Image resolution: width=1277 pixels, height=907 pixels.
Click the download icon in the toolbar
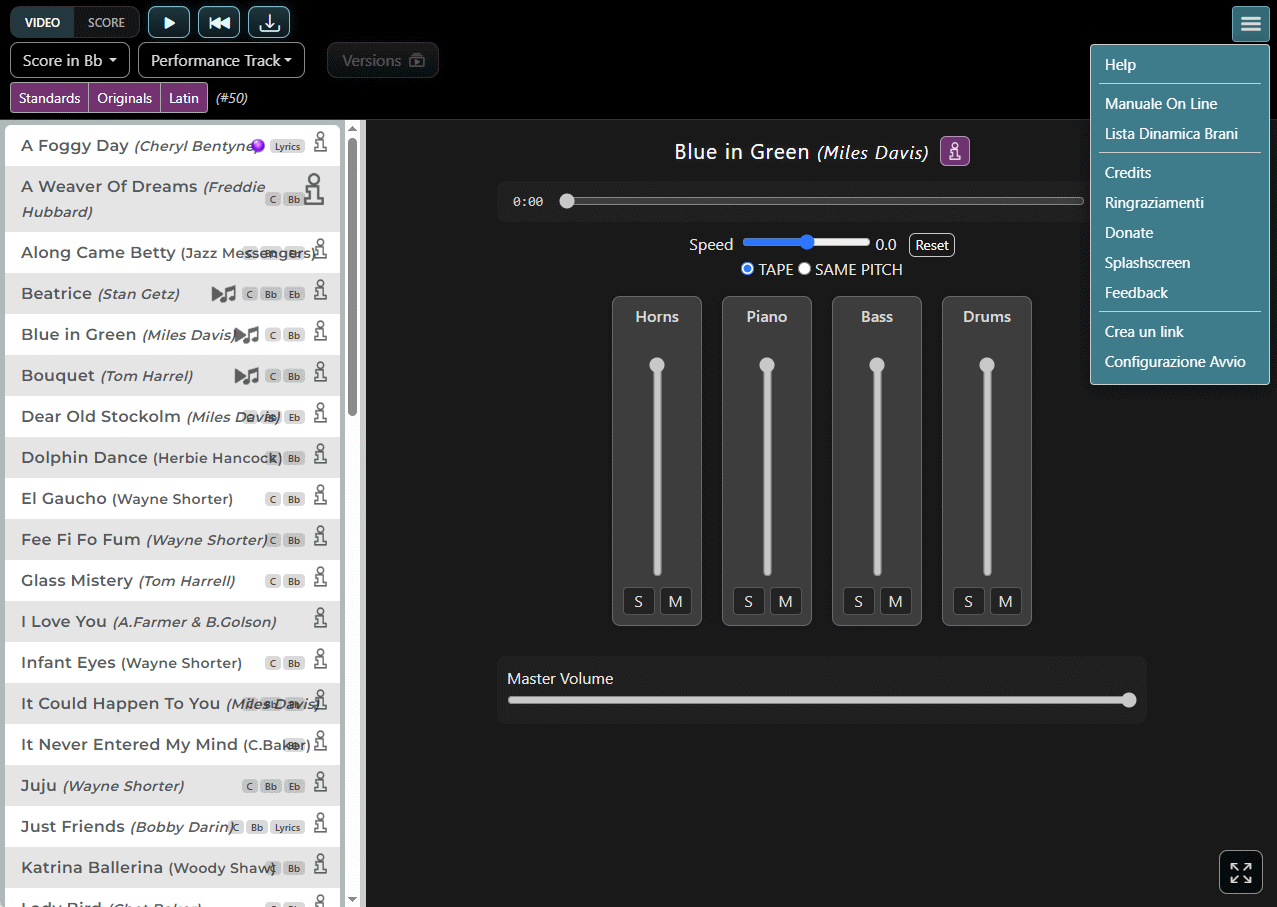pyautogui.click(x=269, y=22)
